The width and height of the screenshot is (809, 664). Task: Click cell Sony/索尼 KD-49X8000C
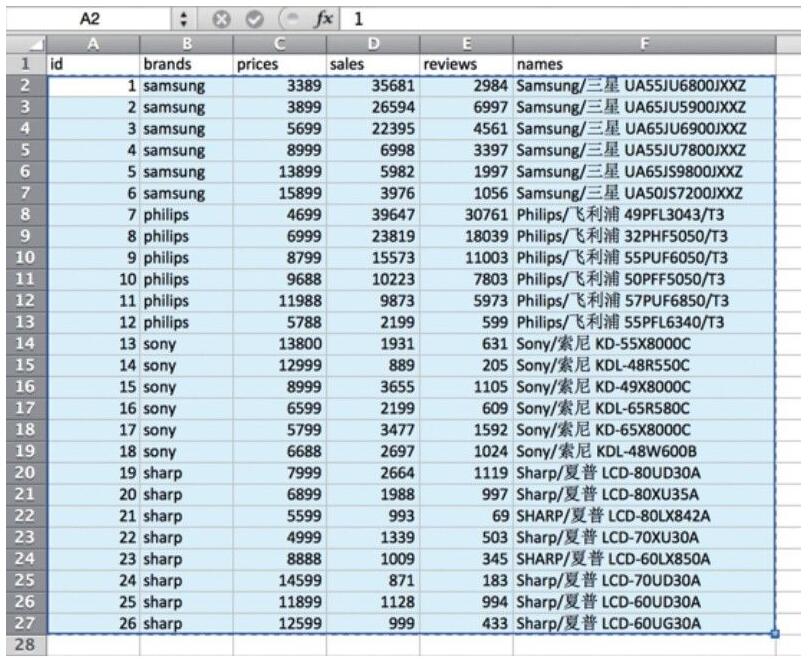pyautogui.click(x=644, y=387)
